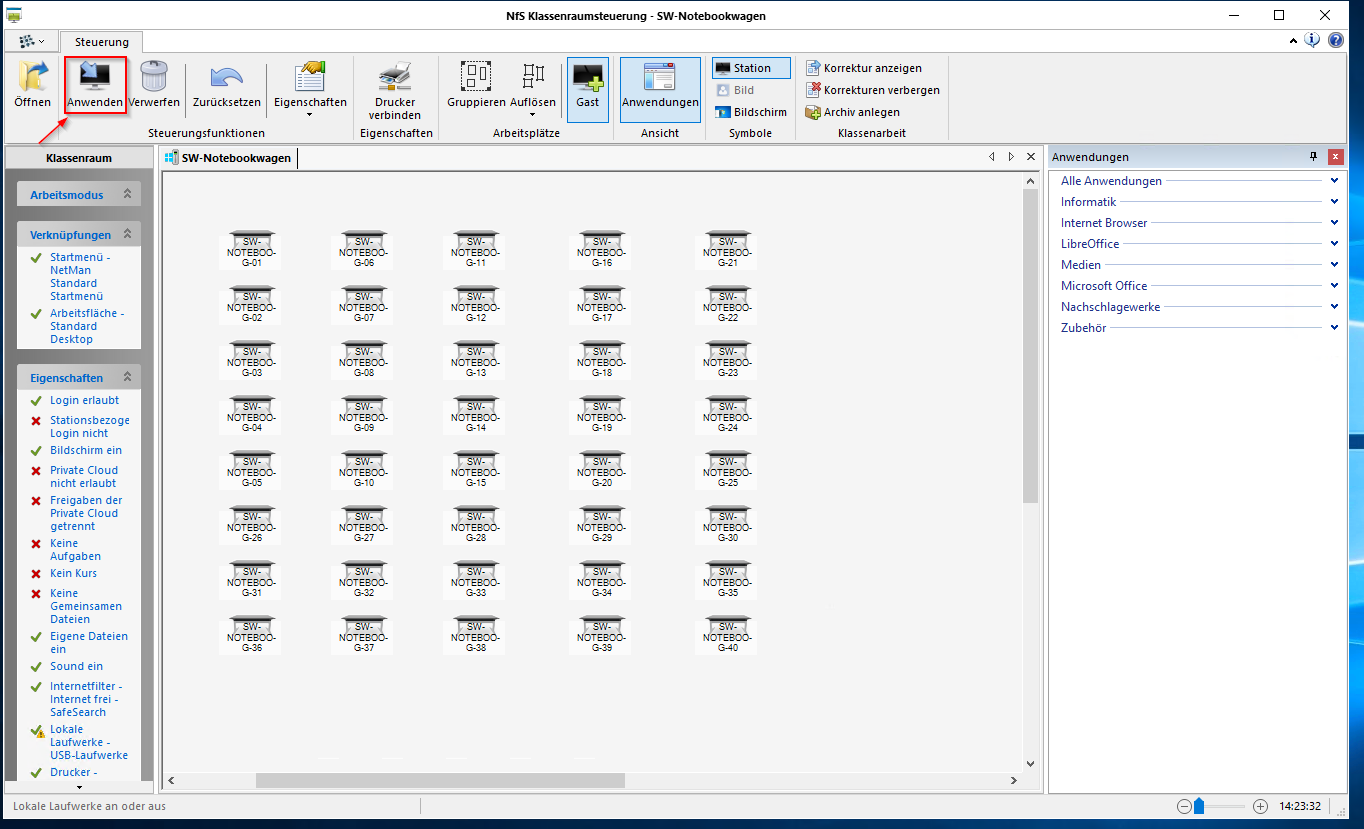Click the Zurücksetzen undo arrow icon
Viewport: 1364px width, 829px height.
[x=227, y=77]
